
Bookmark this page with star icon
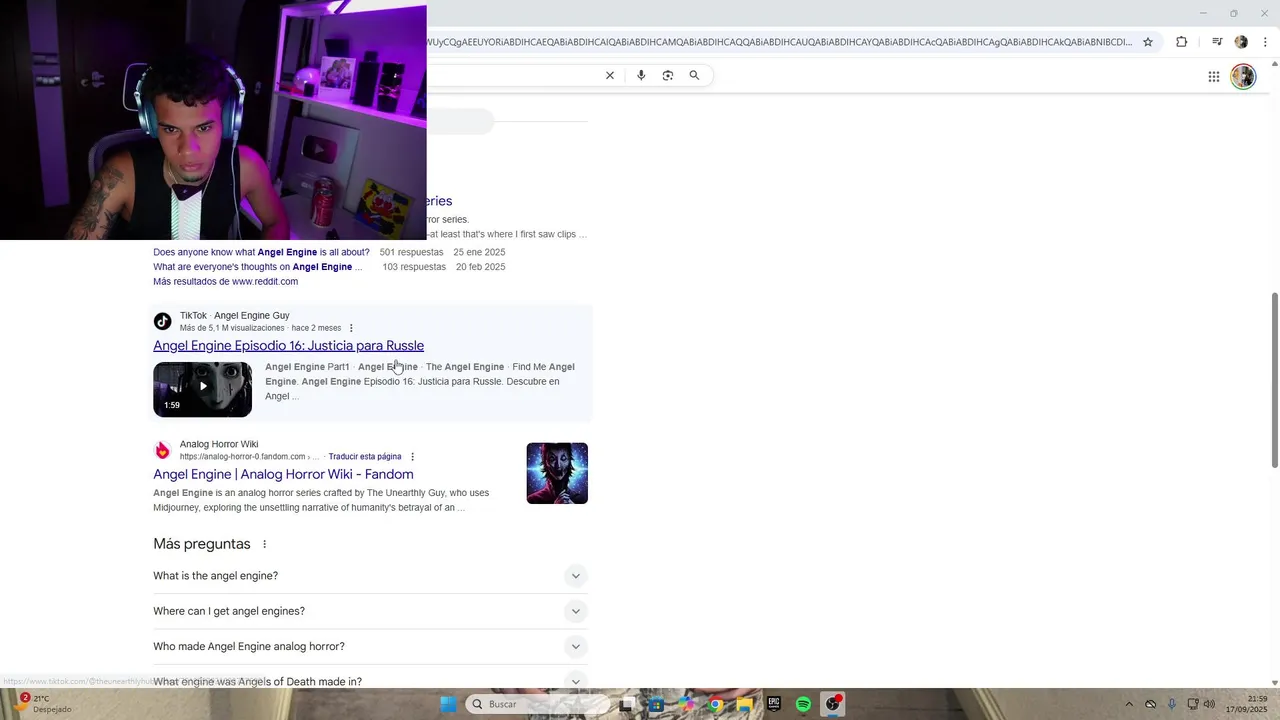click(1148, 42)
